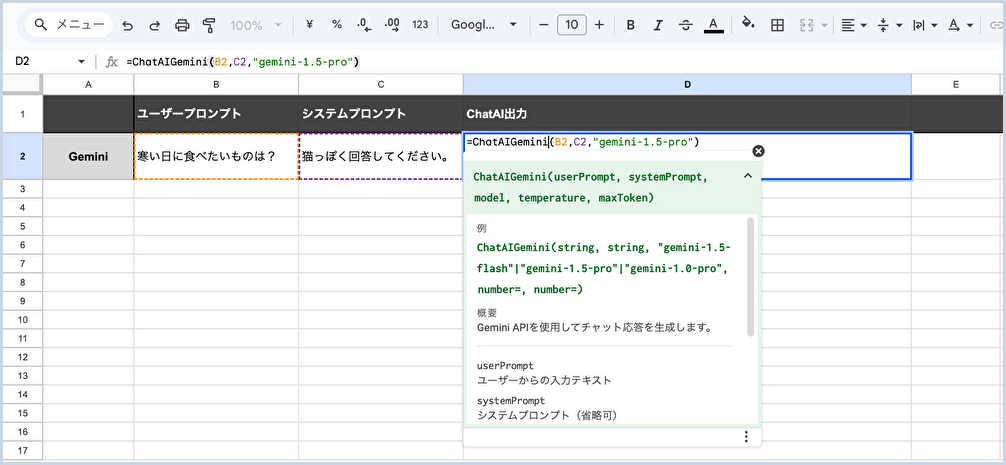The width and height of the screenshot is (1006, 465).
Task: Click the systemPrompt parameter description
Action: 547,416
